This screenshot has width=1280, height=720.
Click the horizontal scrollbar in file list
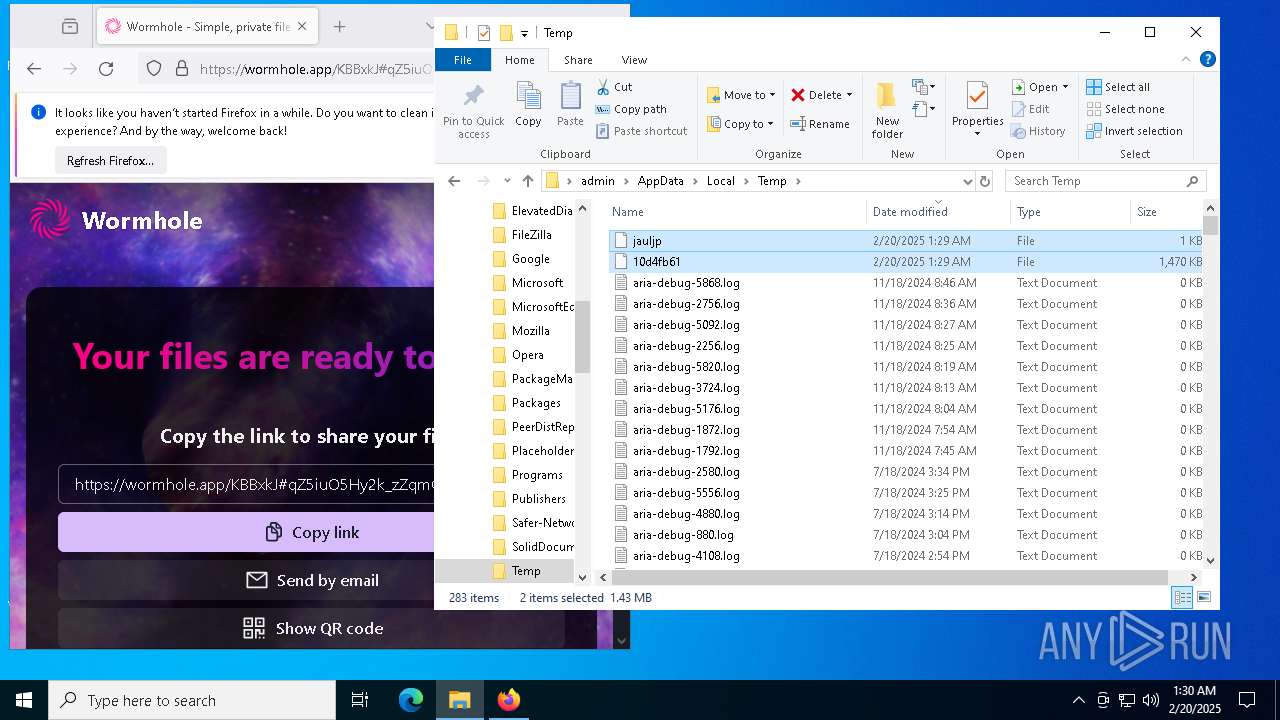click(x=890, y=577)
